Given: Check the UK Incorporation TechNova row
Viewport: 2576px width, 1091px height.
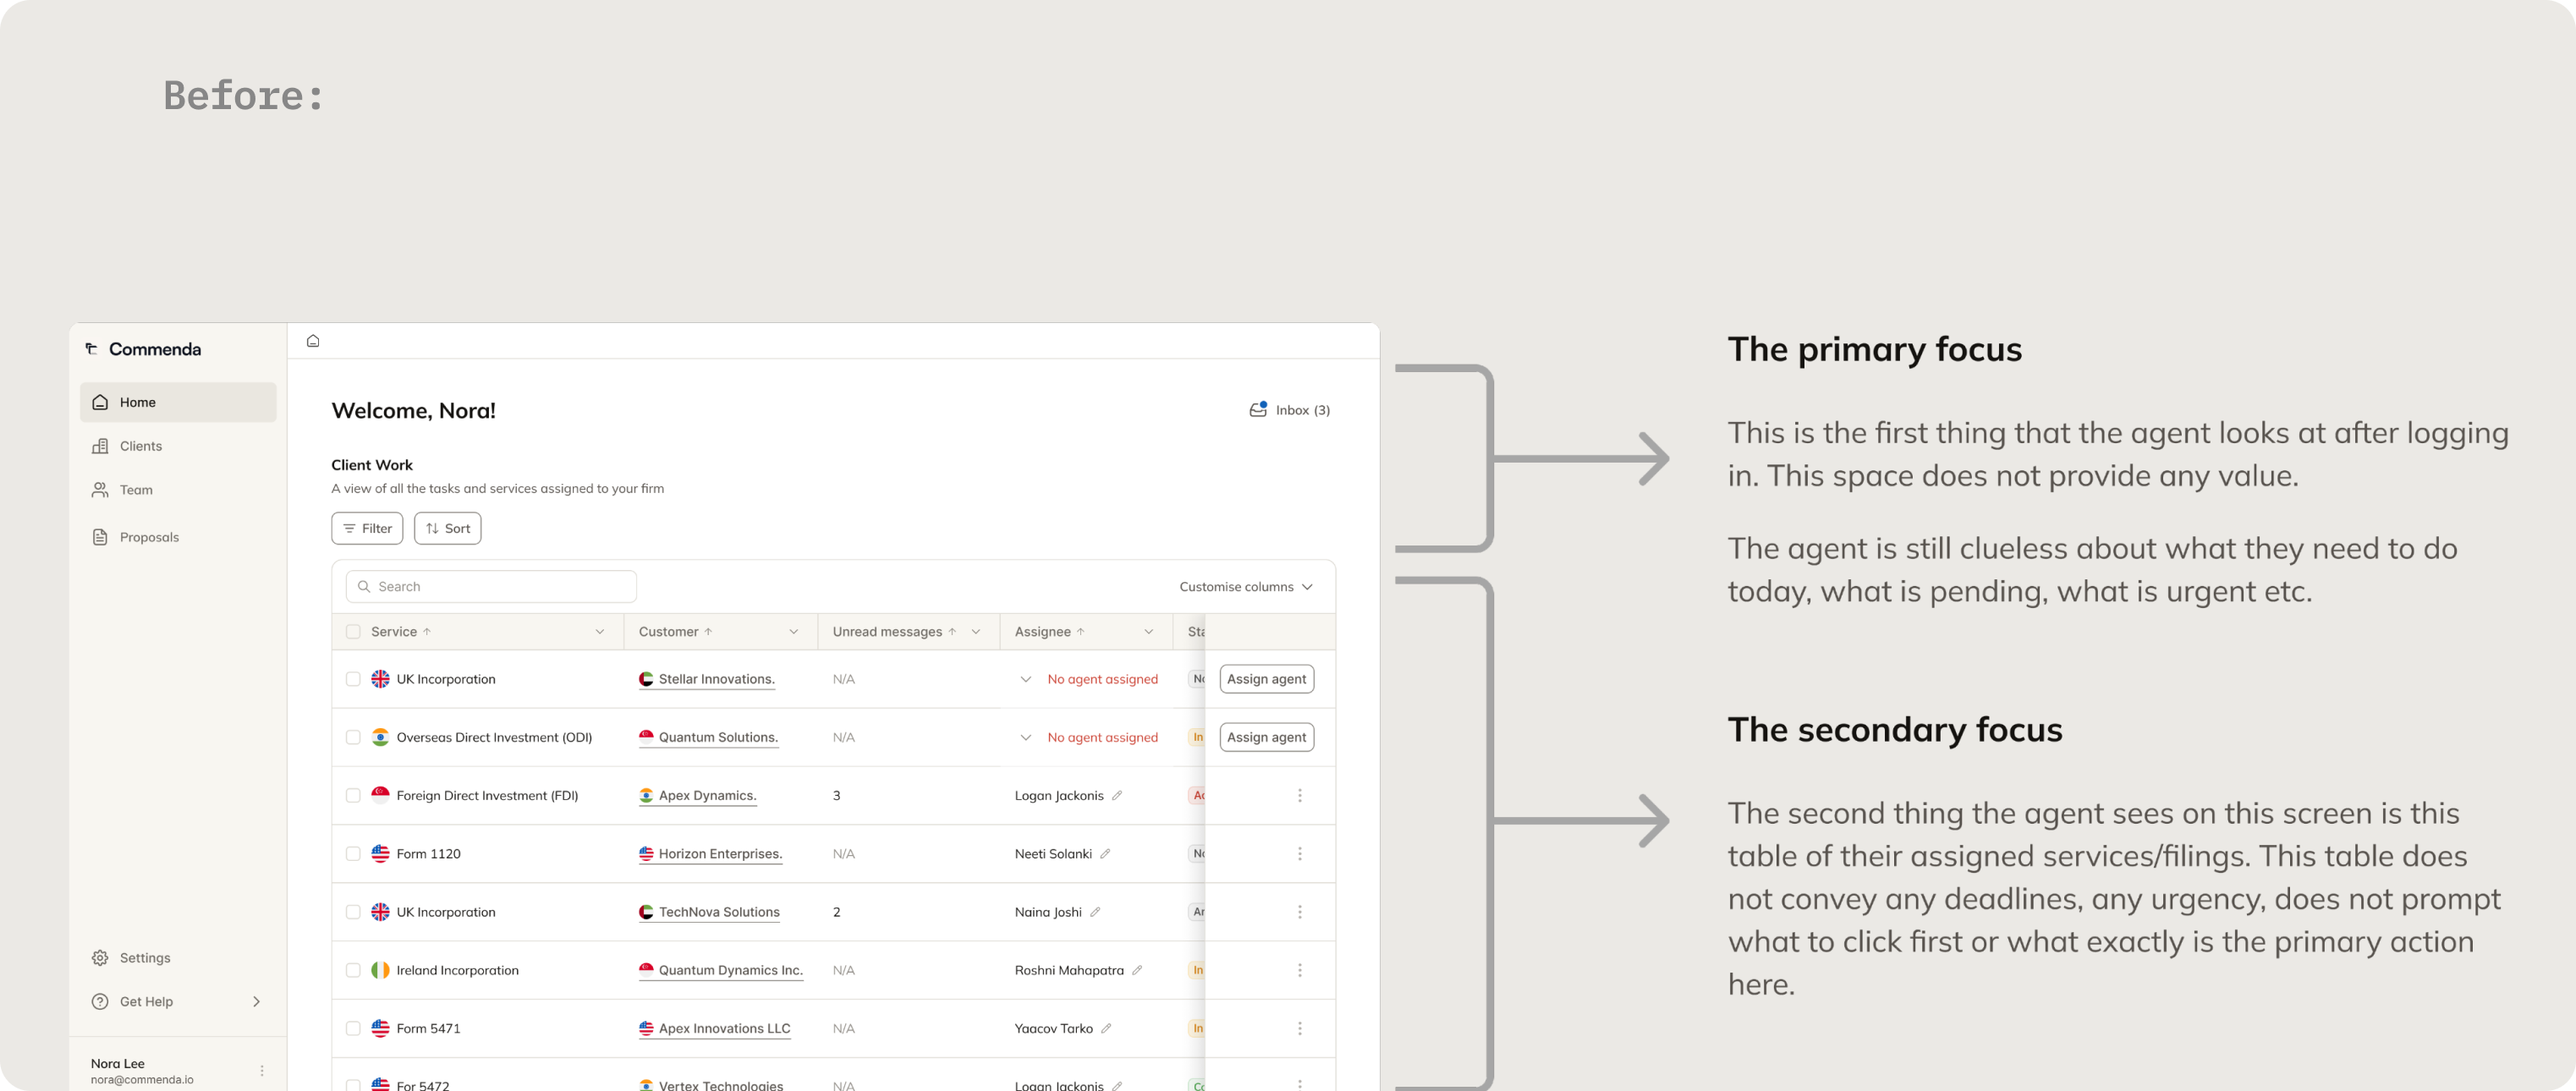Looking at the screenshot, I should tap(353, 911).
